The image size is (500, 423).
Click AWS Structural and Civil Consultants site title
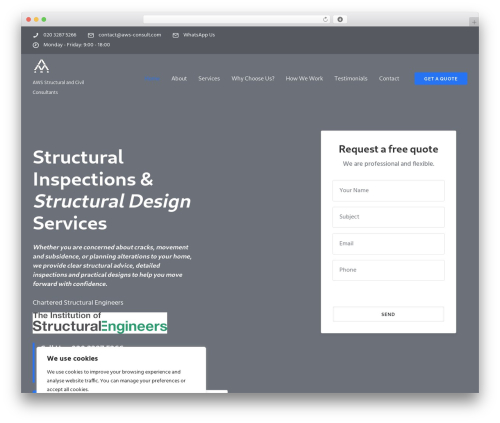tap(58, 87)
